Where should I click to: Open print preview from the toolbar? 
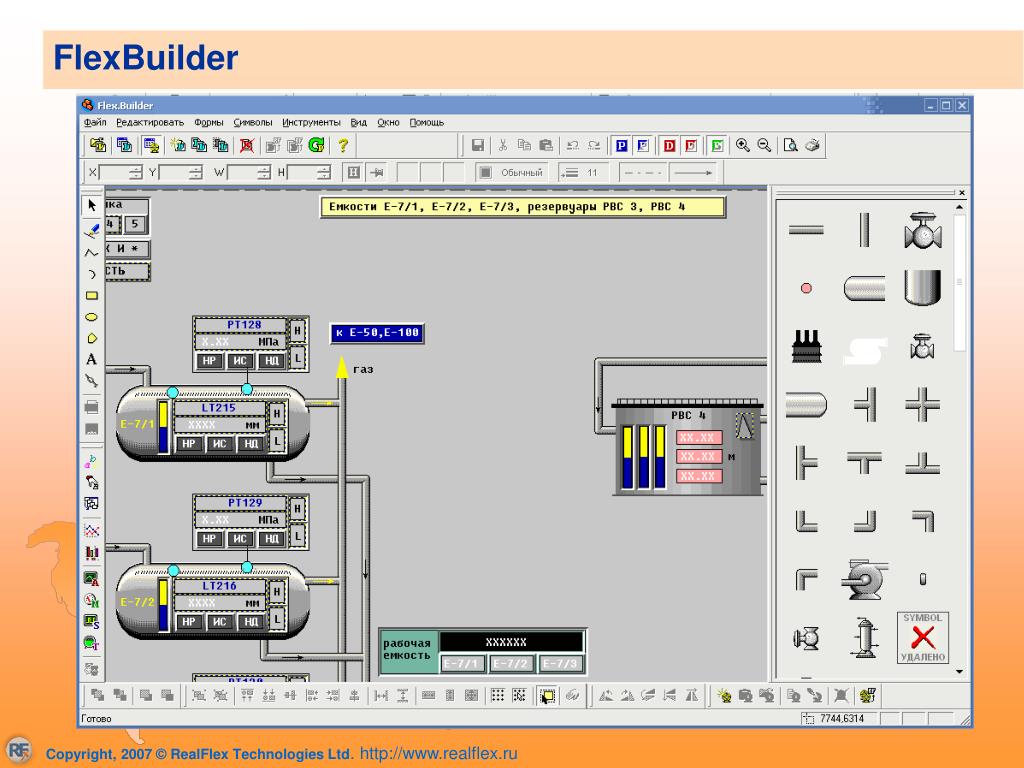click(x=790, y=145)
